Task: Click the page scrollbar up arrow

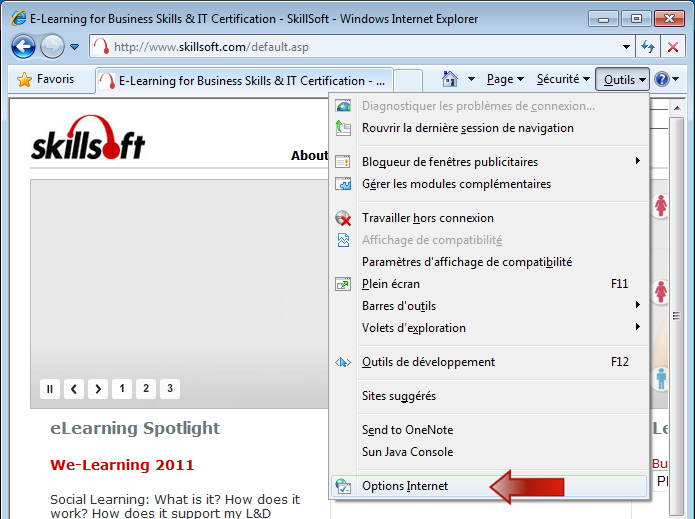Action: (x=676, y=108)
